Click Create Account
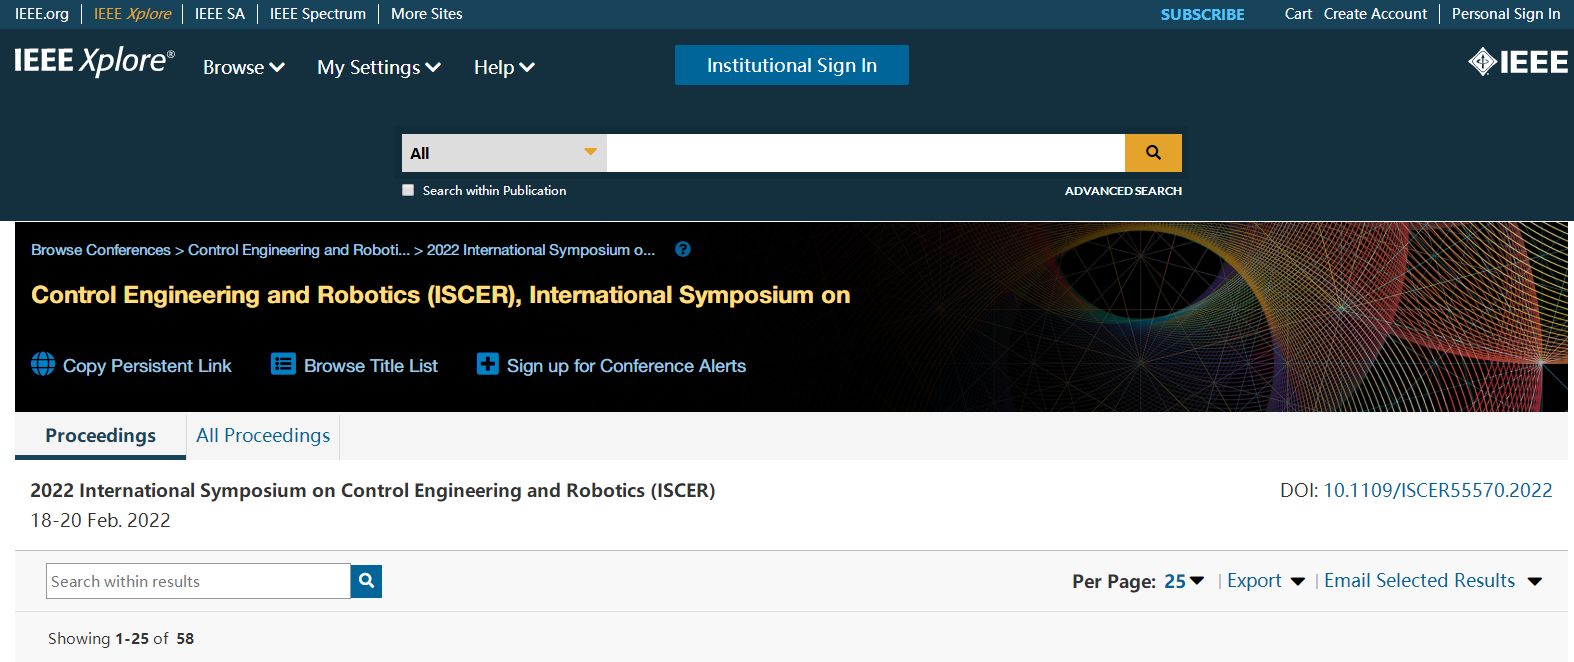Screen dimensions: 1574x662 (x=1376, y=14)
